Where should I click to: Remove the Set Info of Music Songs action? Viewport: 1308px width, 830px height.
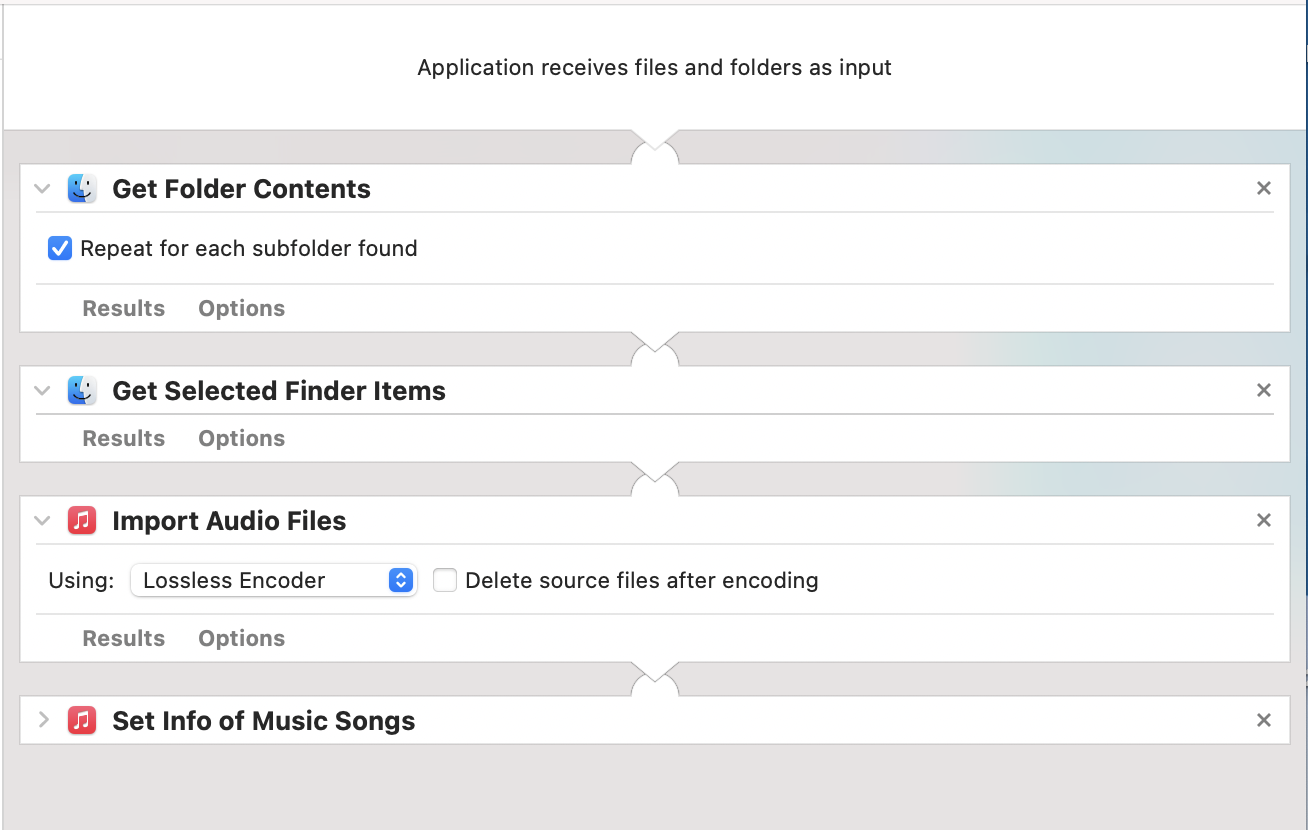pos(1264,721)
